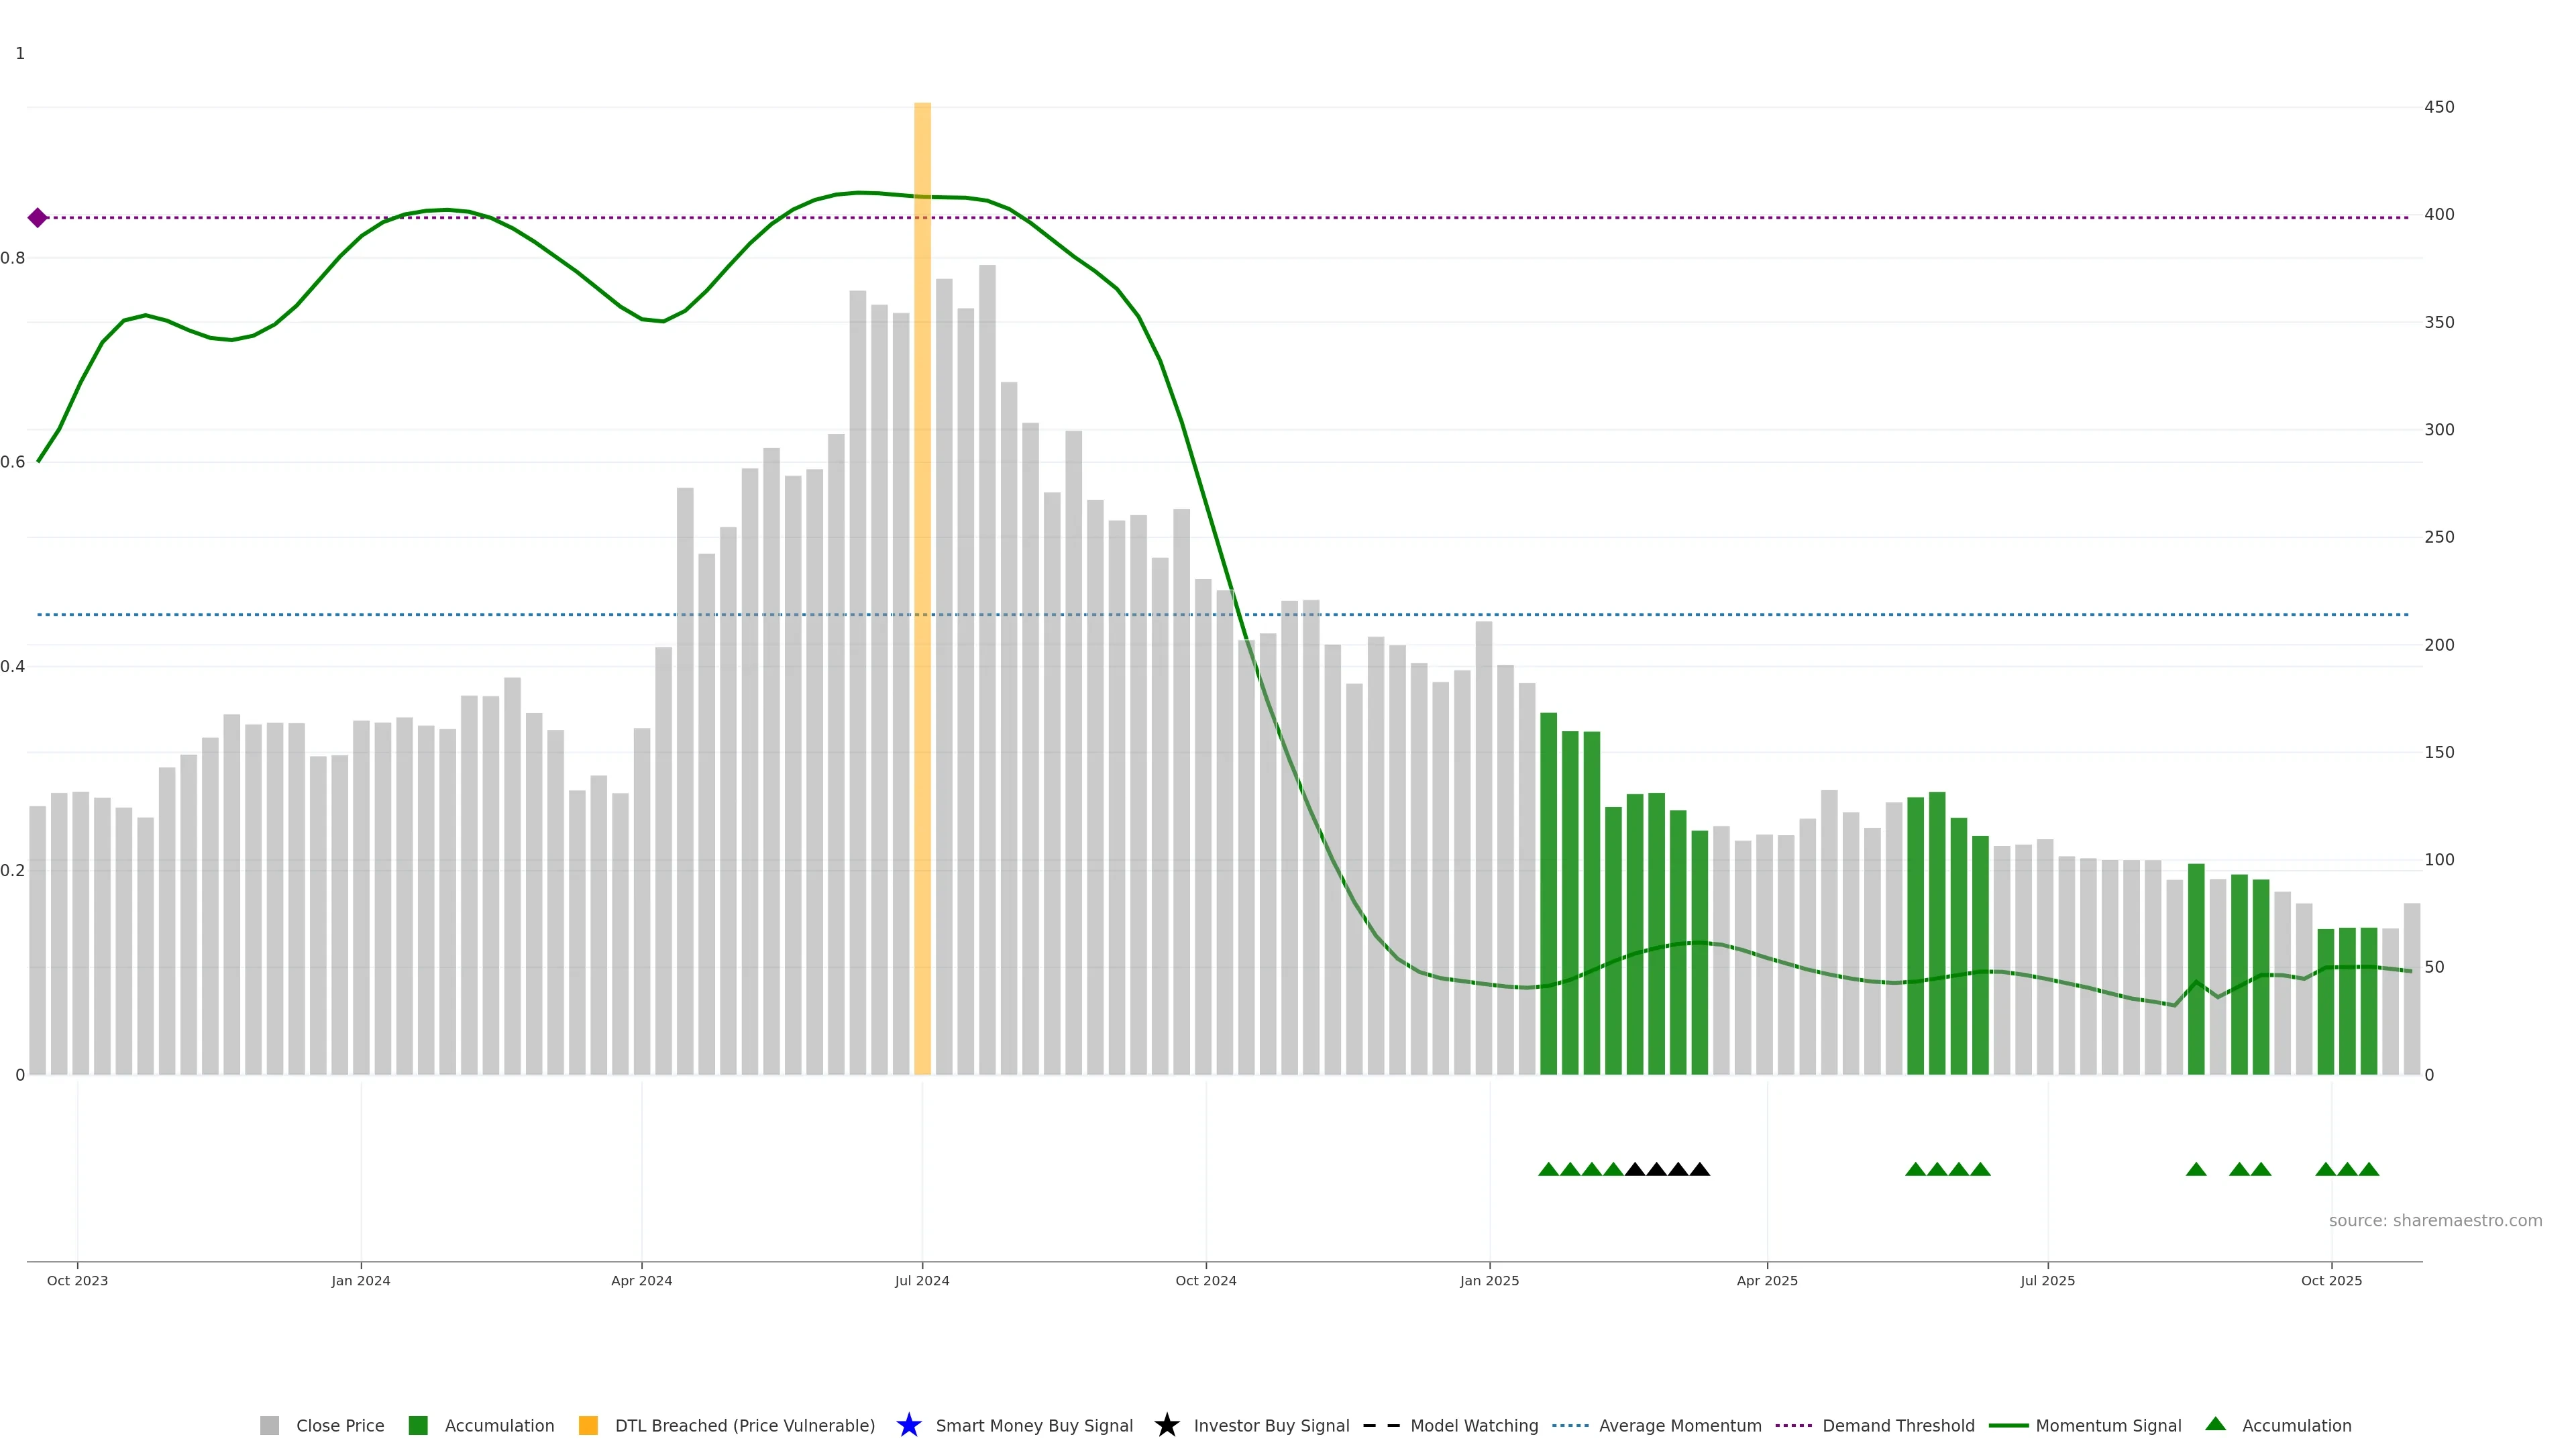Click the last black triangle marker

tap(1699, 1169)
